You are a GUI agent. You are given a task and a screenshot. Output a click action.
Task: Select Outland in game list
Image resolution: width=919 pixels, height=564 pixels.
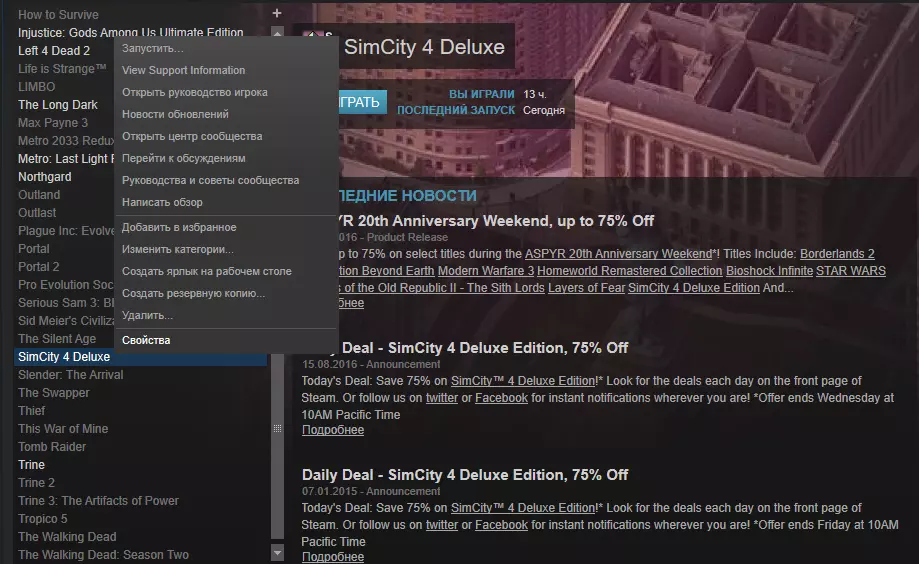click(39, 195)
